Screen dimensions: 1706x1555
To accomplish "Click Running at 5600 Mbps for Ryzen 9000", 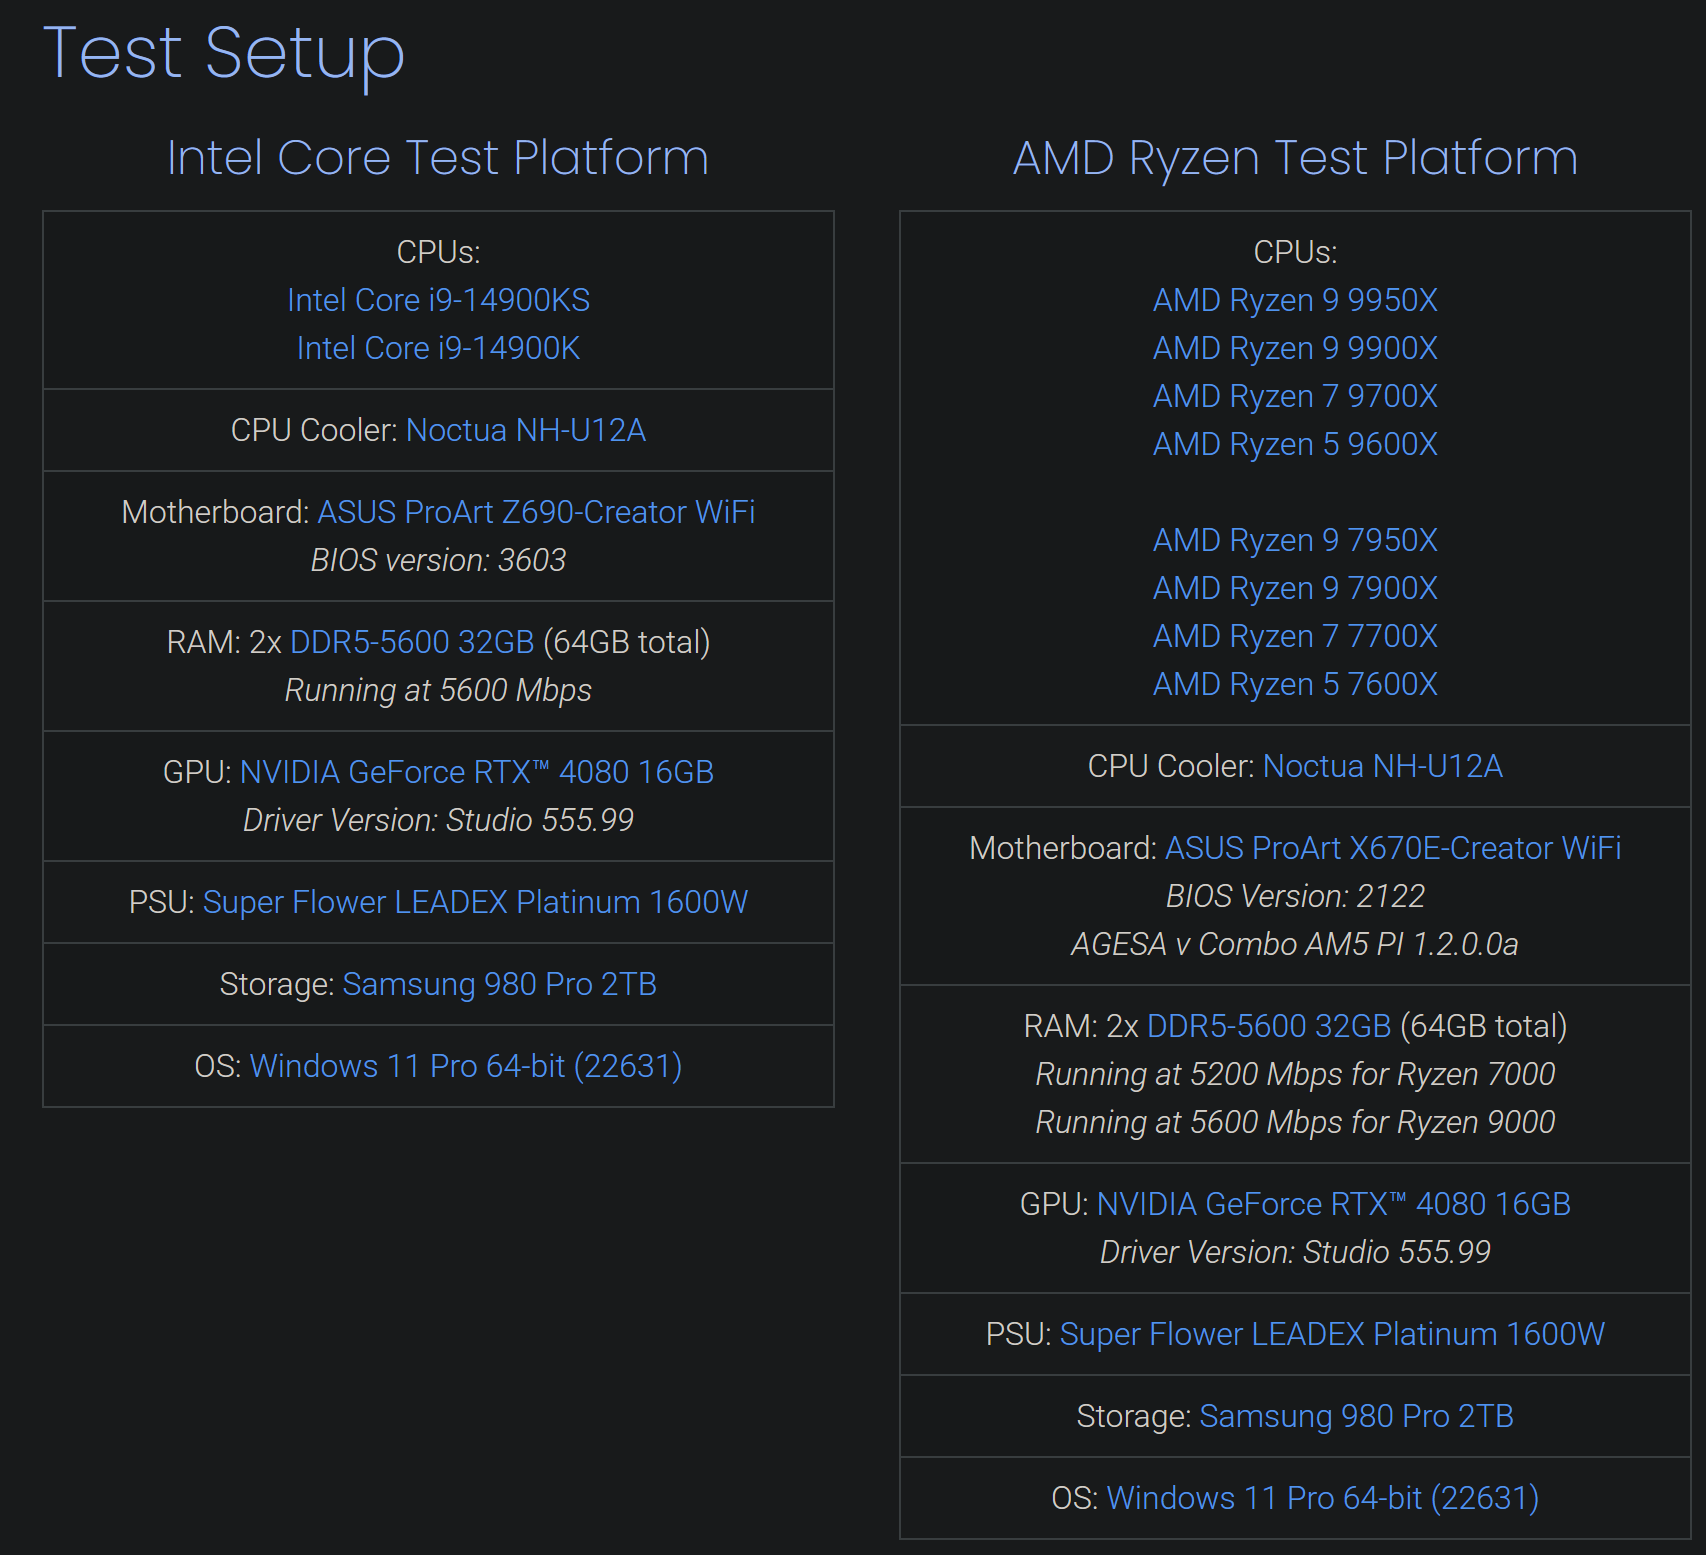I will click(x=1295, y=1122).
